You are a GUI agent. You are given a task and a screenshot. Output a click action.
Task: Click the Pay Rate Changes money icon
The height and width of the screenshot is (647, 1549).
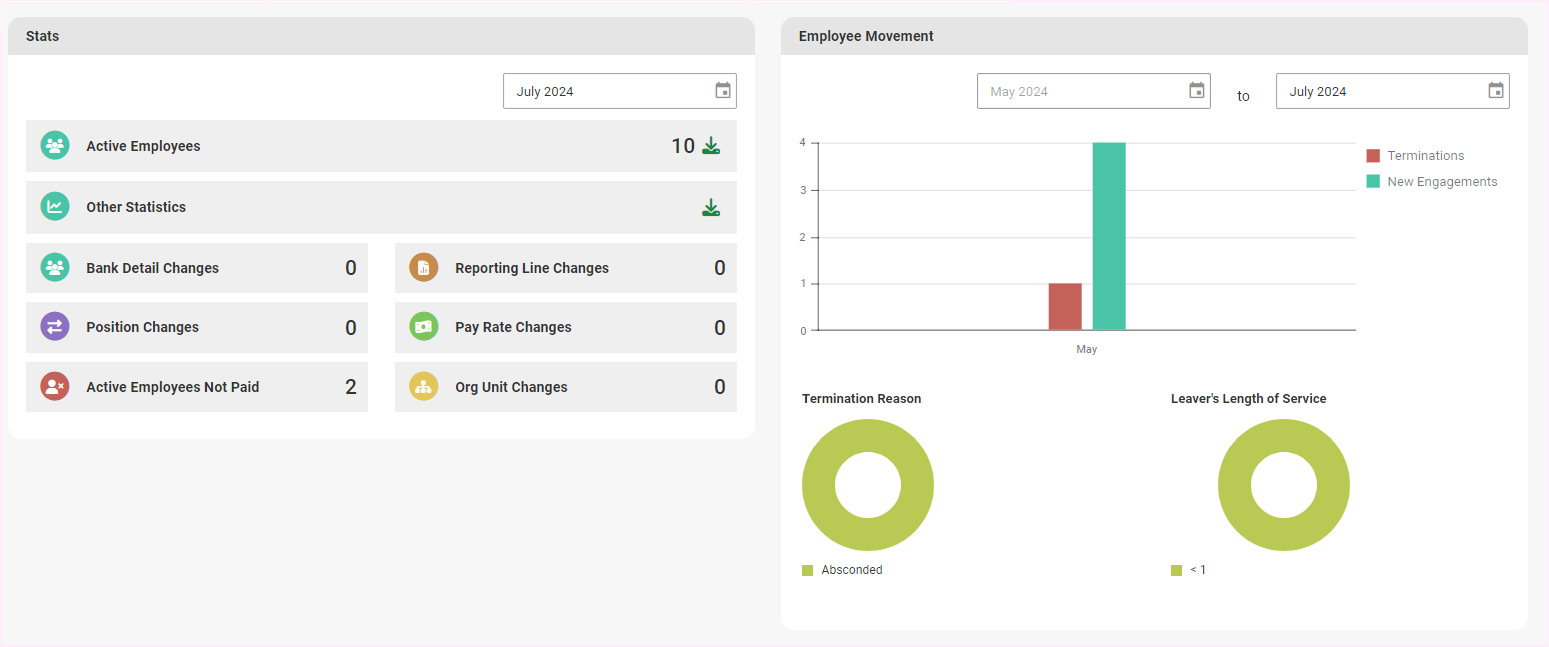pyautogui.click(x=424, y=327)
